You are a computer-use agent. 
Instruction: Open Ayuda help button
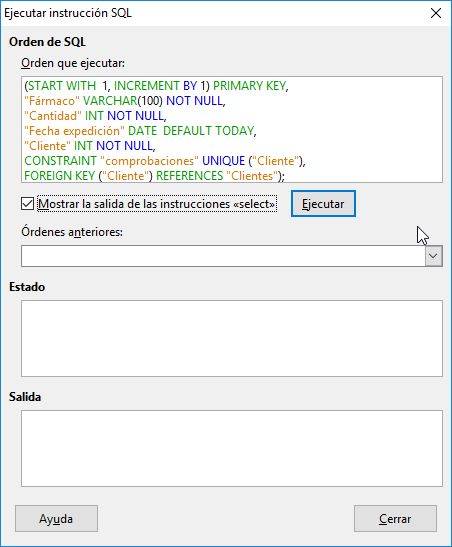(x=56, y=518)
